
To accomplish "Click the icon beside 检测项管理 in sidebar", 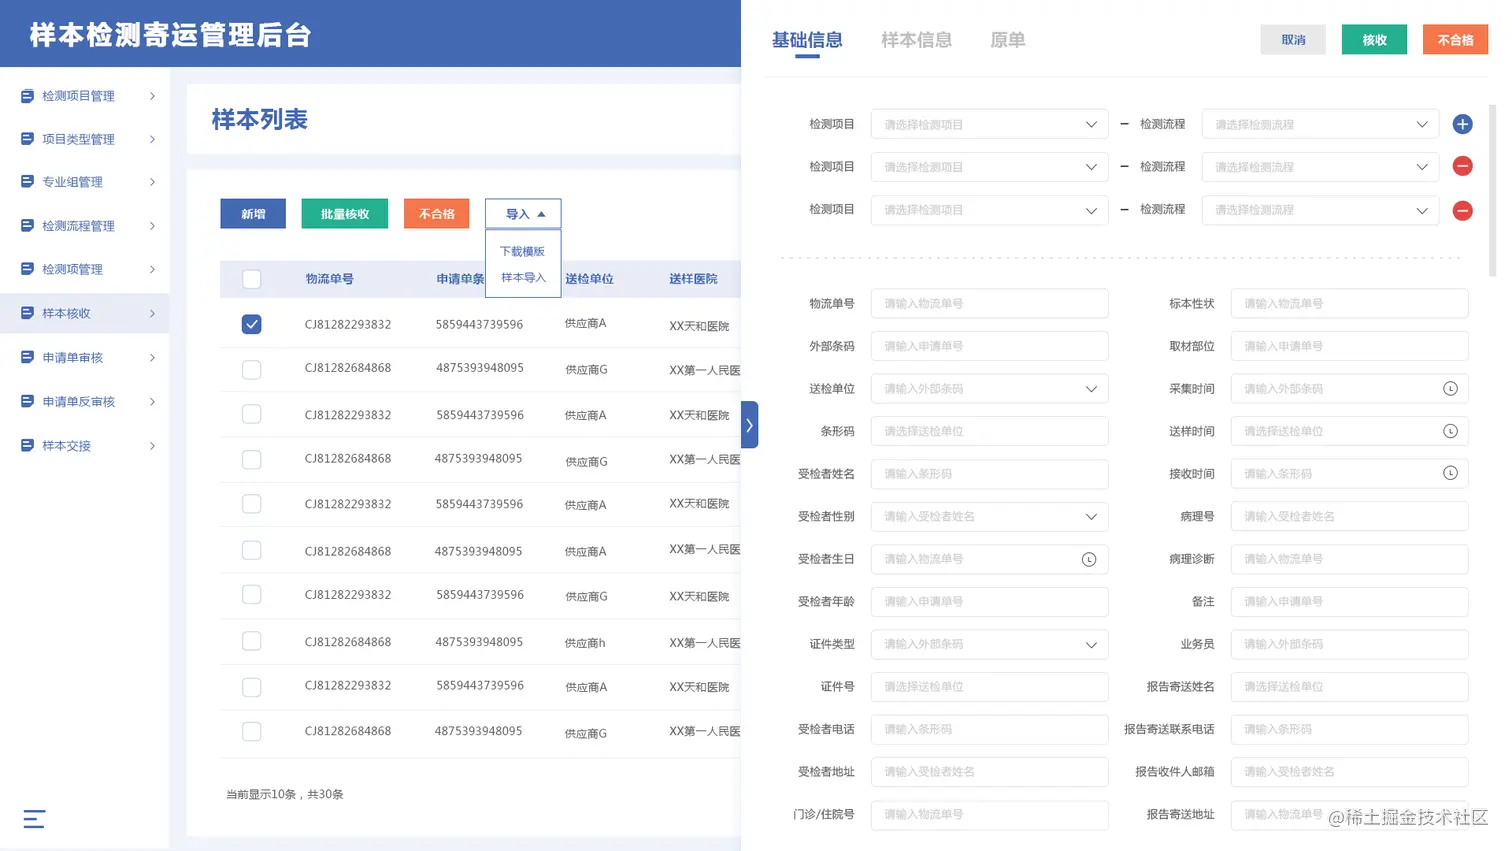I will click(27, 269).
